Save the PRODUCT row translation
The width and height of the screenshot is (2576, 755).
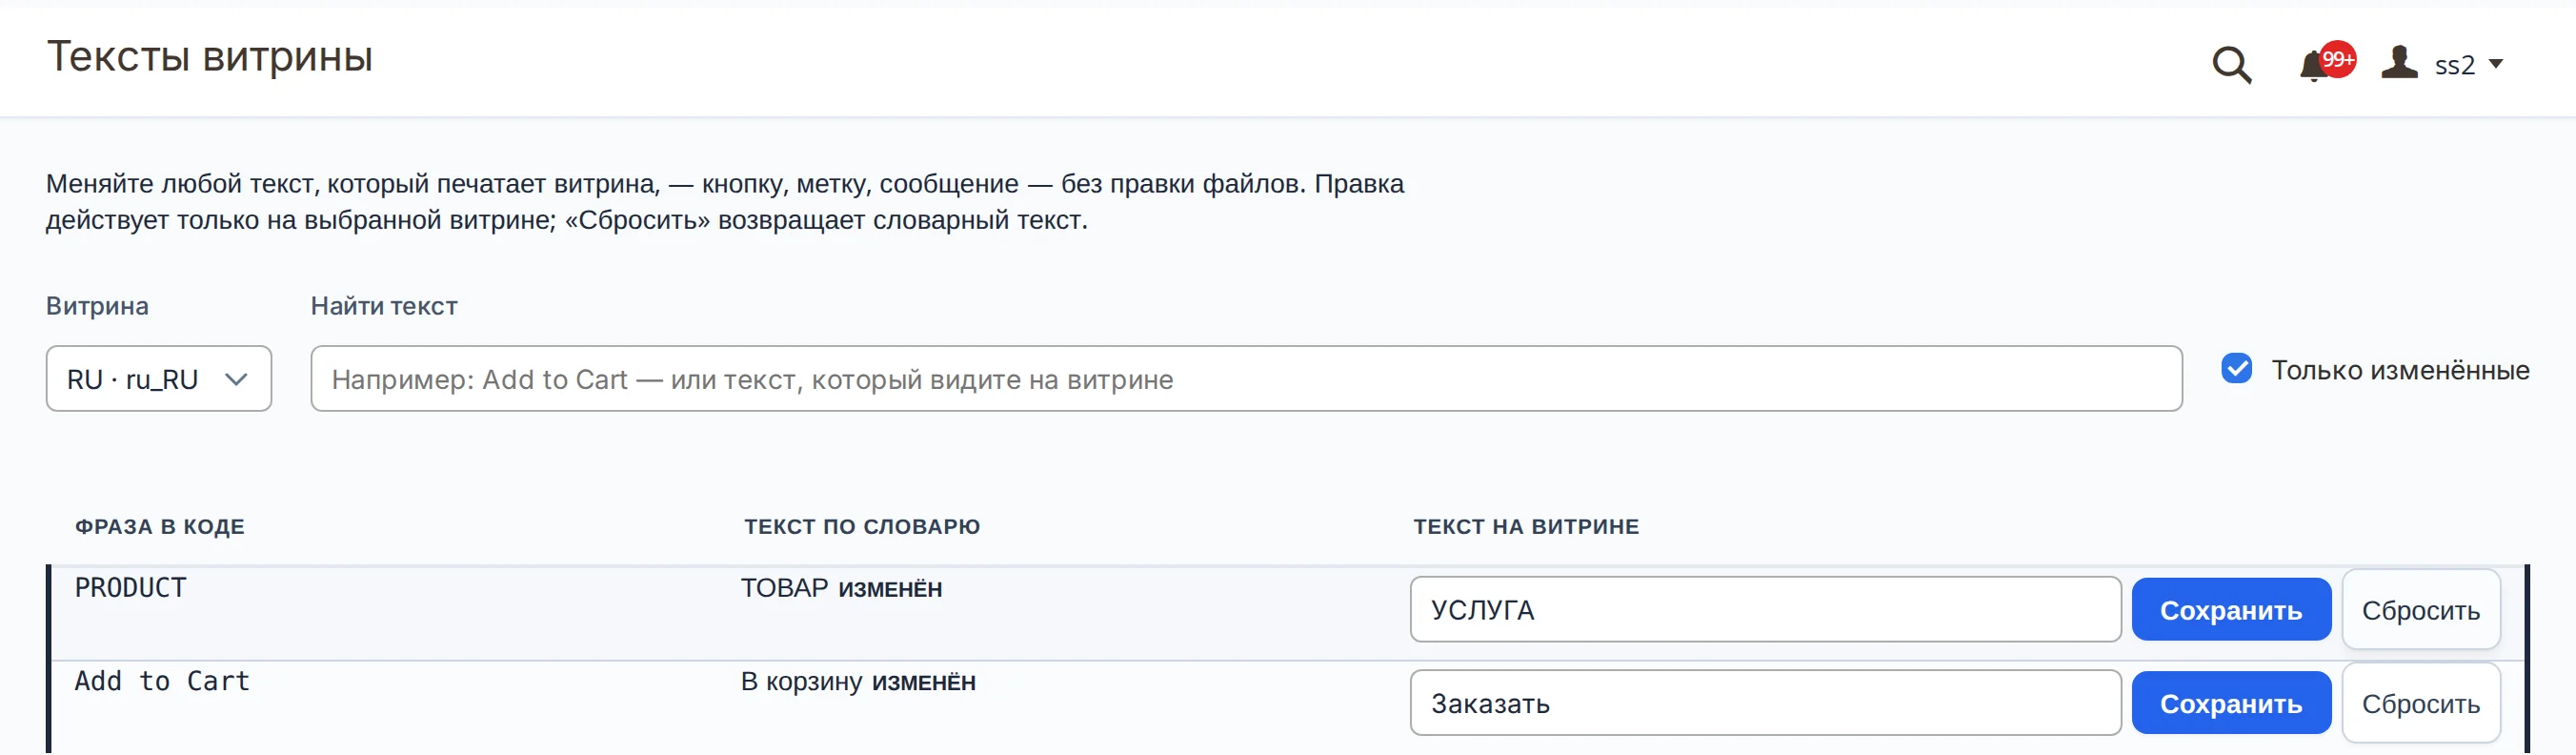pyautogui.click(x=2231, y=610)
